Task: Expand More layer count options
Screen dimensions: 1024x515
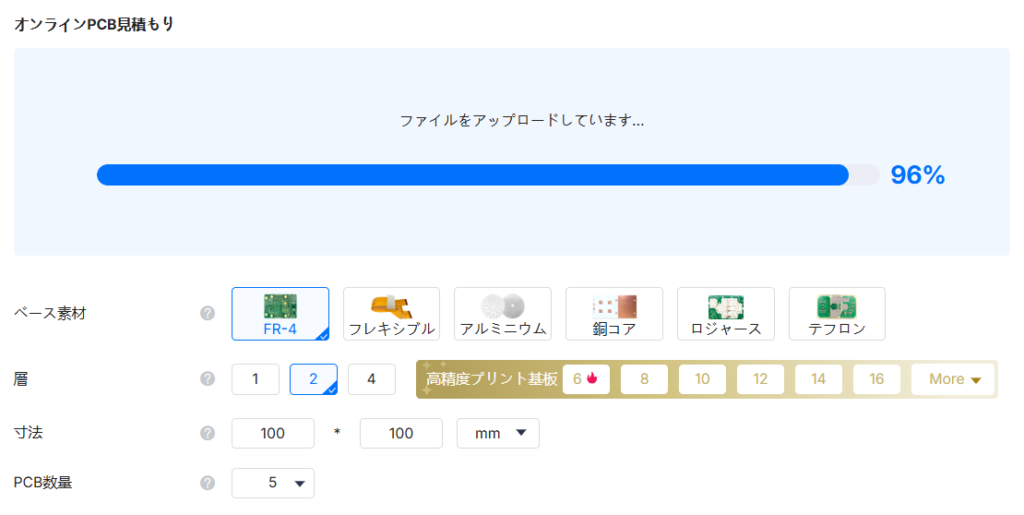Action: coord(953,379)
